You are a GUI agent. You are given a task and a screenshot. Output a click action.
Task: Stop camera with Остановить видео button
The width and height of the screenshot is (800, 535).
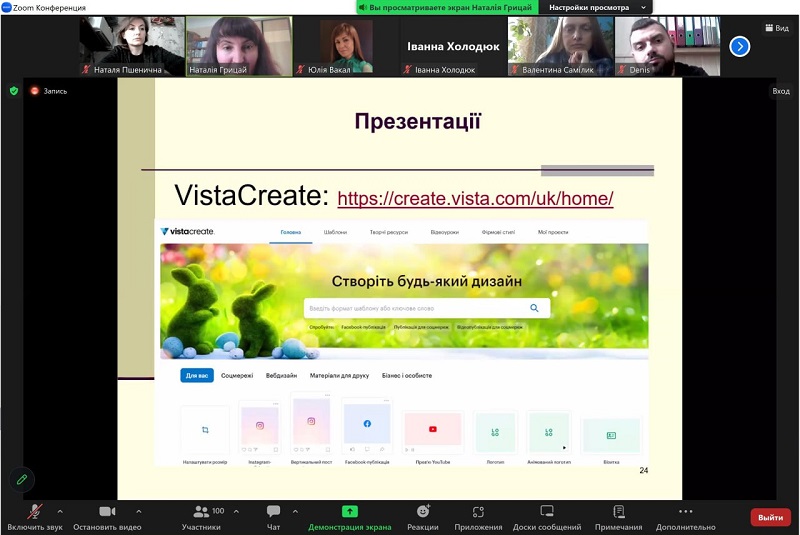point(107,518)
